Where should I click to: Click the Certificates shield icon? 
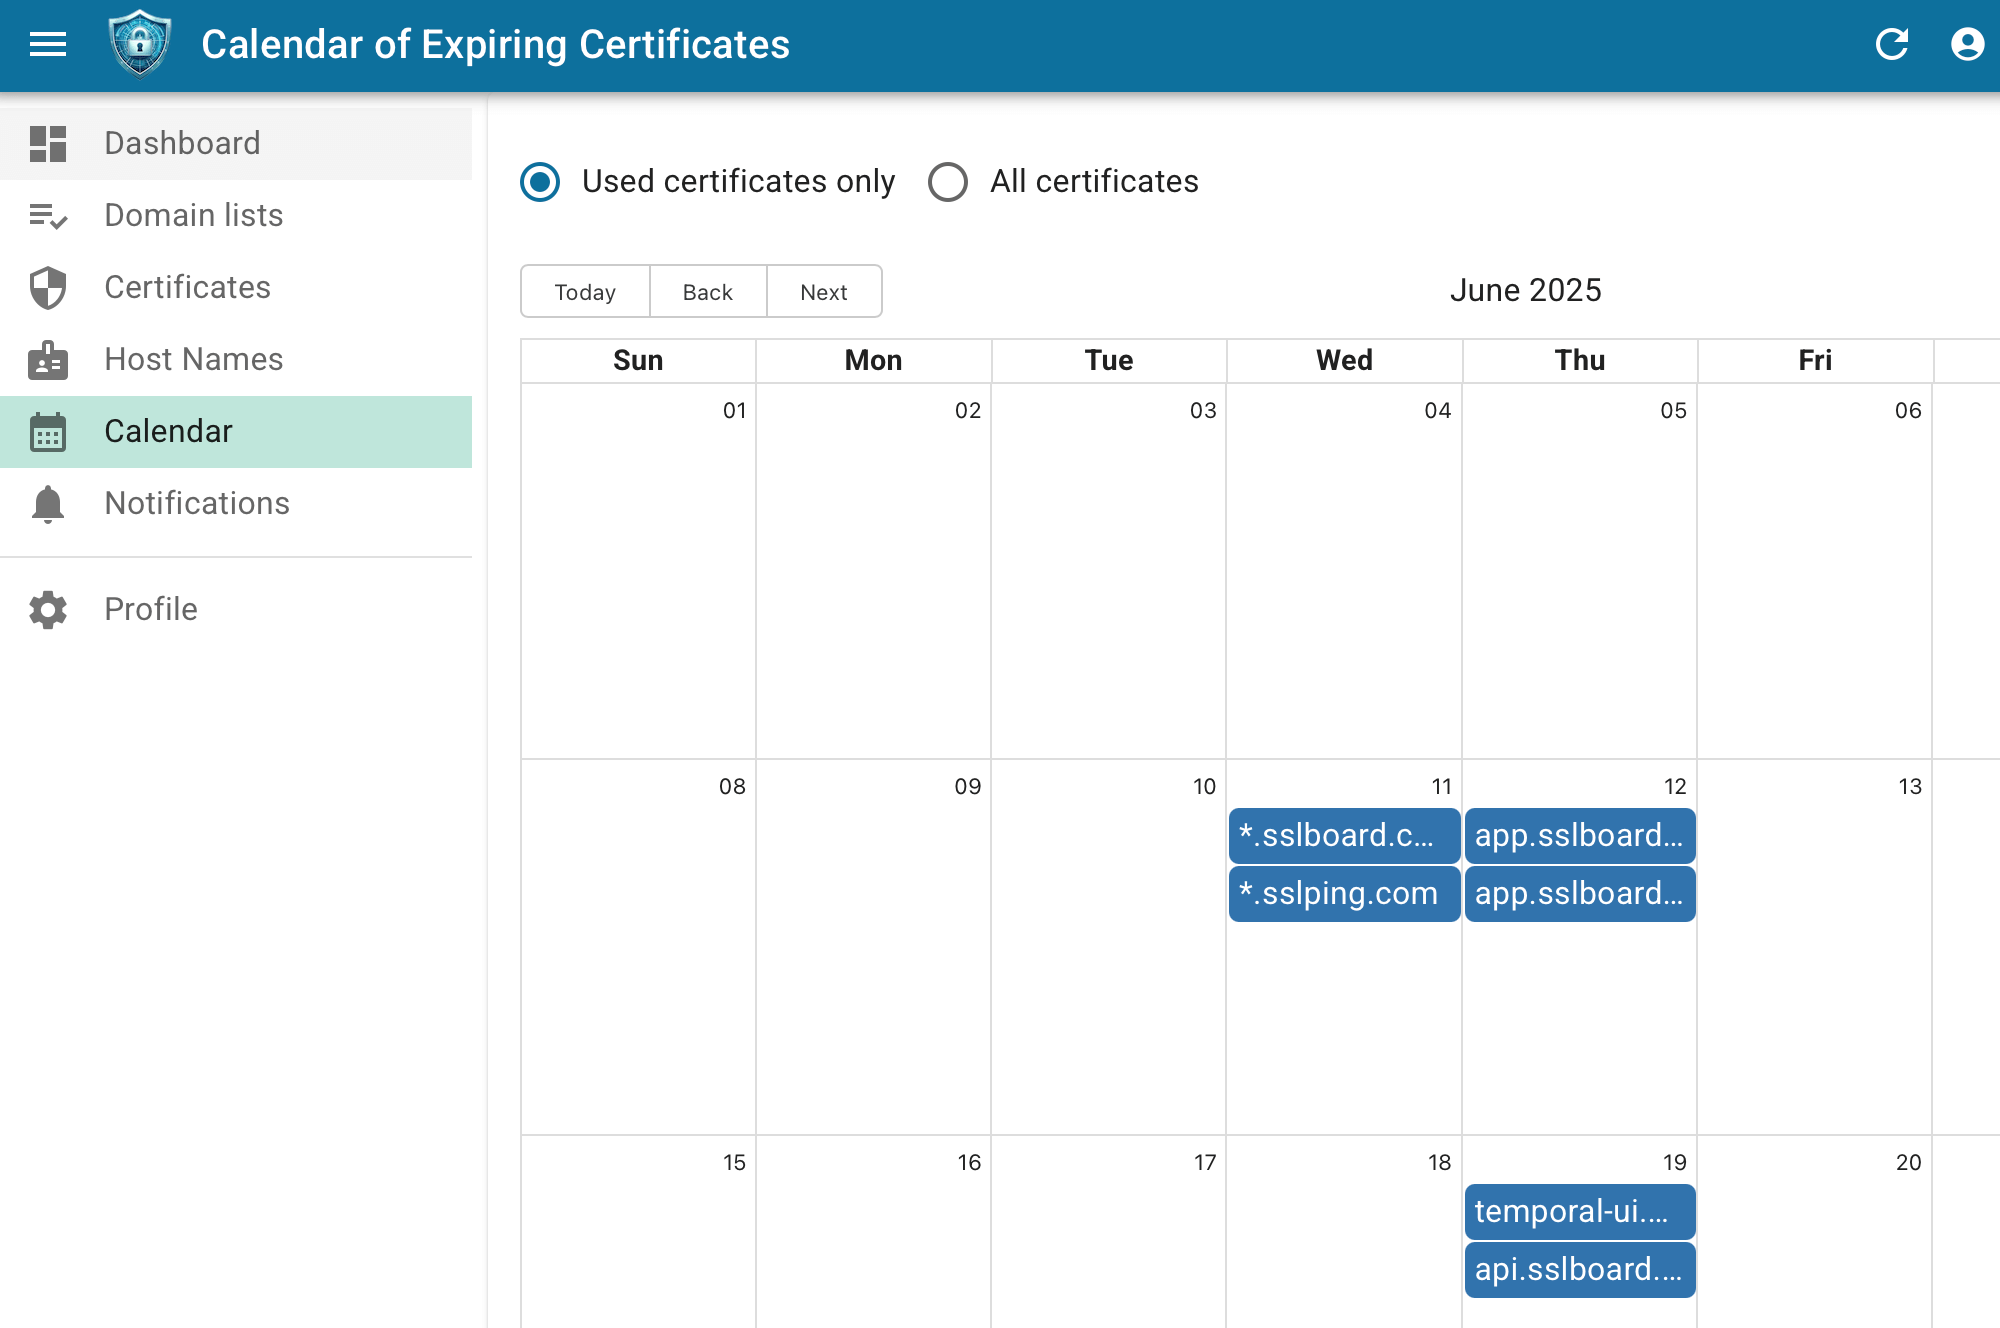pyautogui.click(x=47, y=288)
